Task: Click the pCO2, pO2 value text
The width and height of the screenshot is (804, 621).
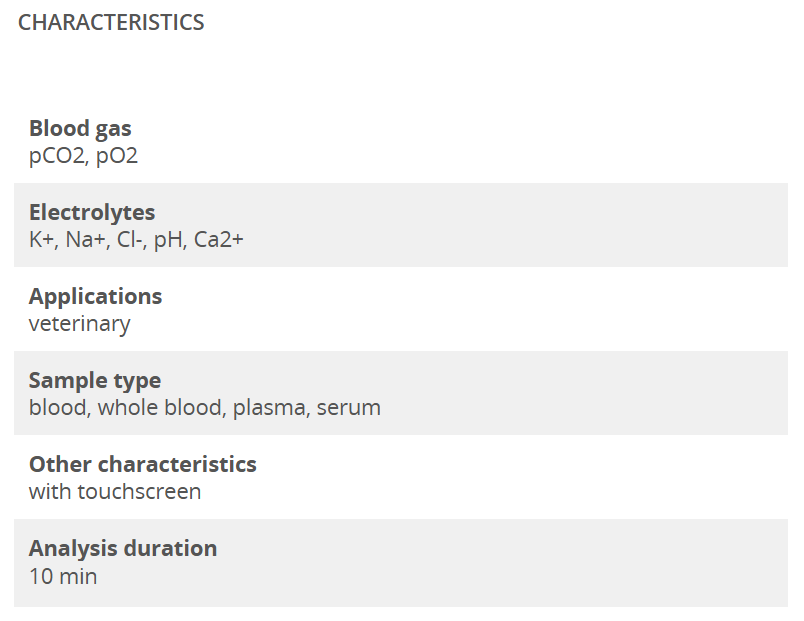Action: click(x=83, y=156)
